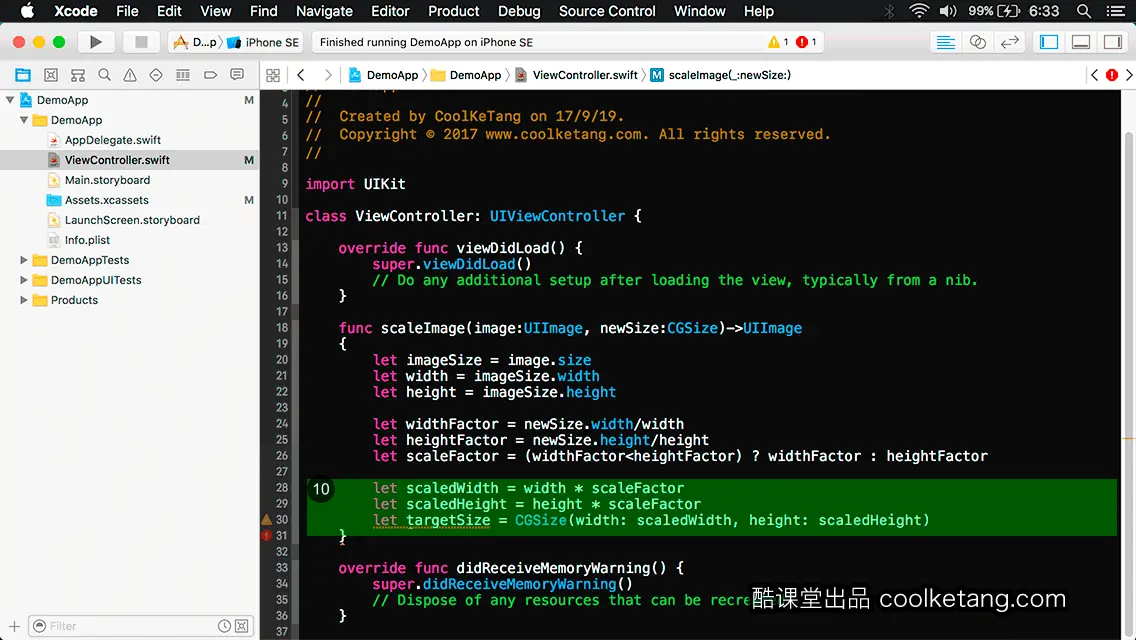Click the error indicator beside issue arrows

1112,75
